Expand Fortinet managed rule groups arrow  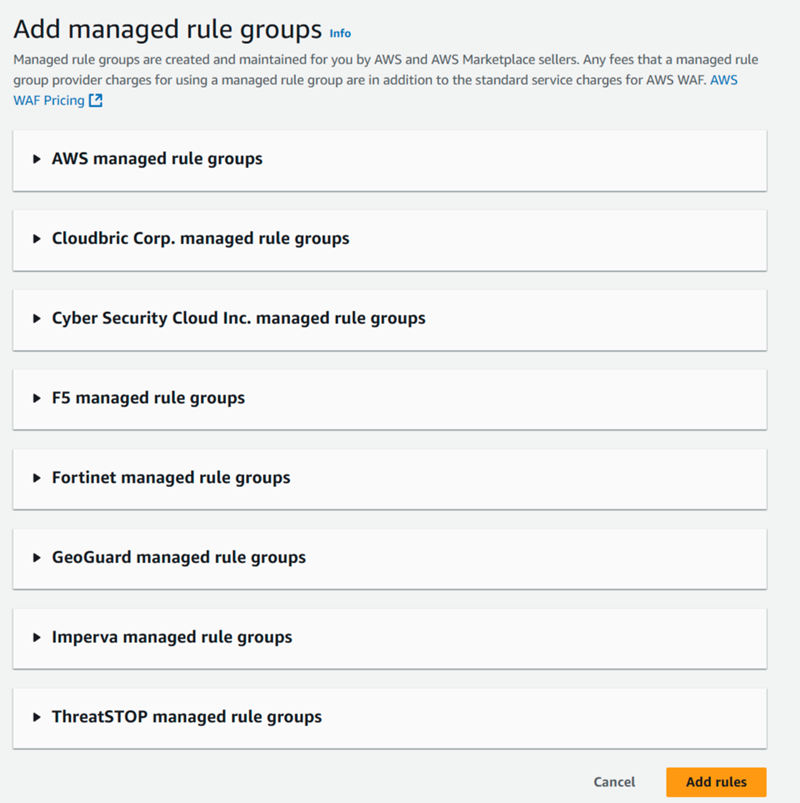click(36, 478)
